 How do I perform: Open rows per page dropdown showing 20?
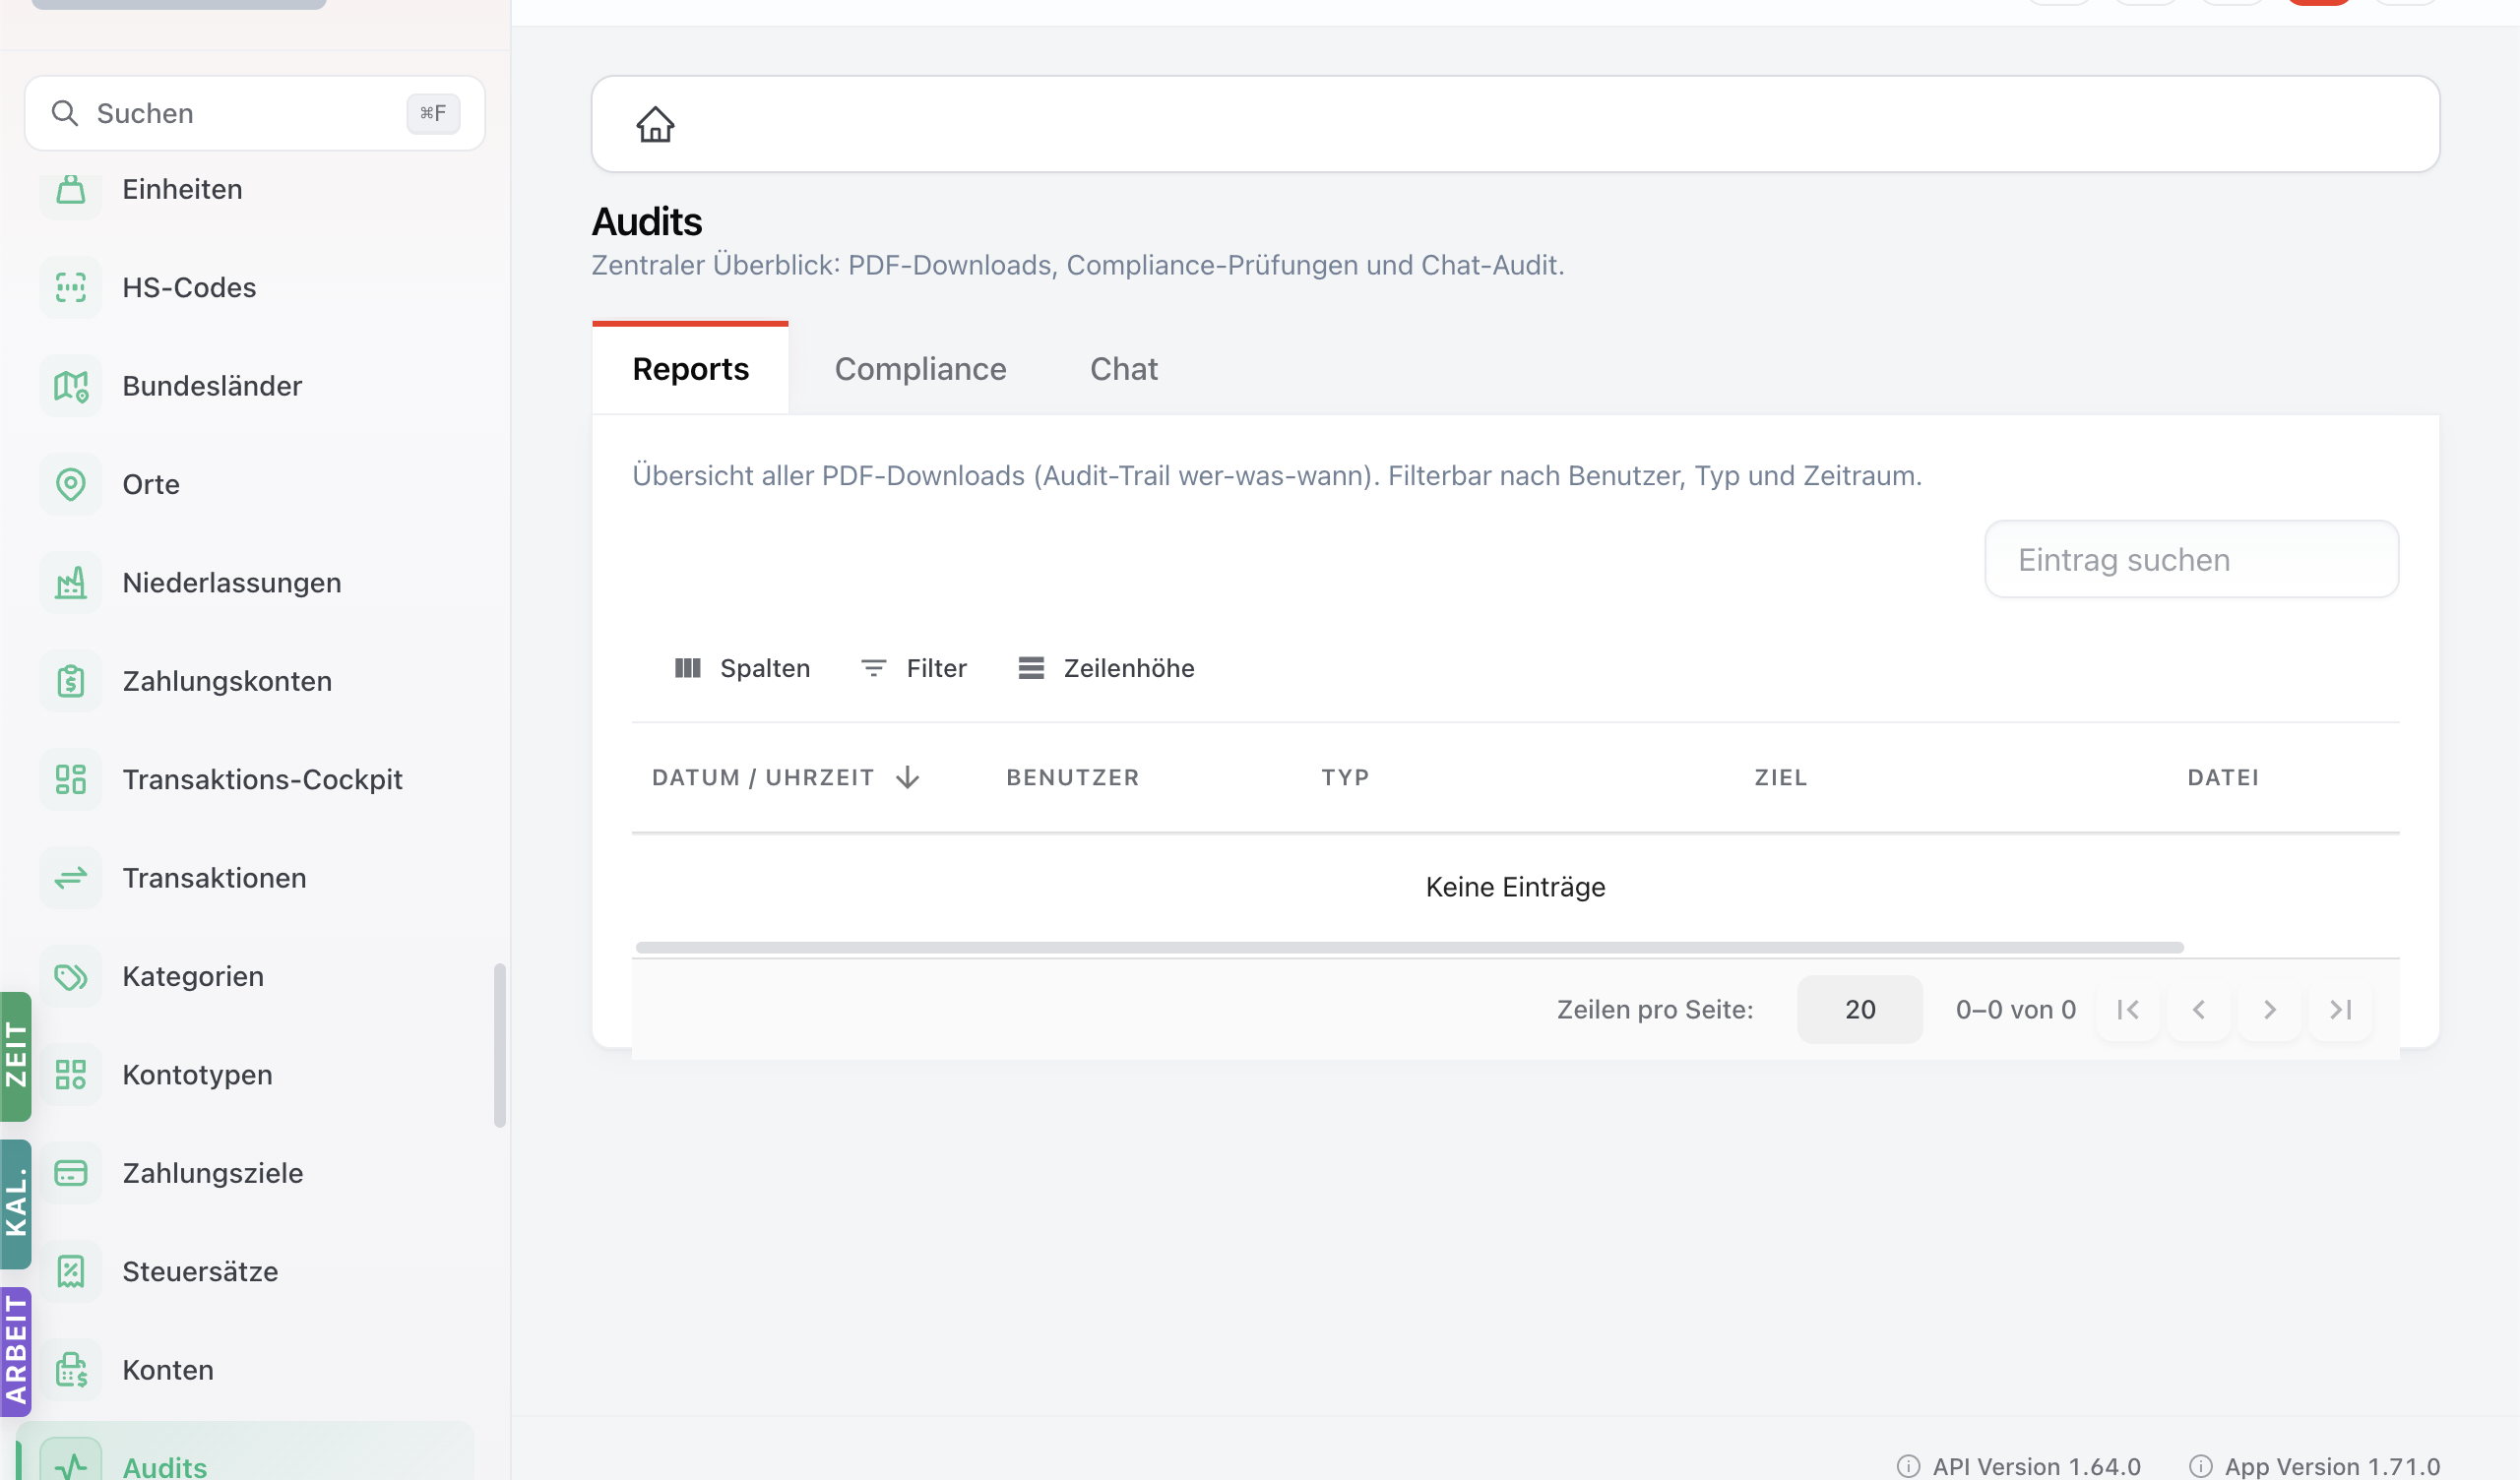[1859, 1010]
